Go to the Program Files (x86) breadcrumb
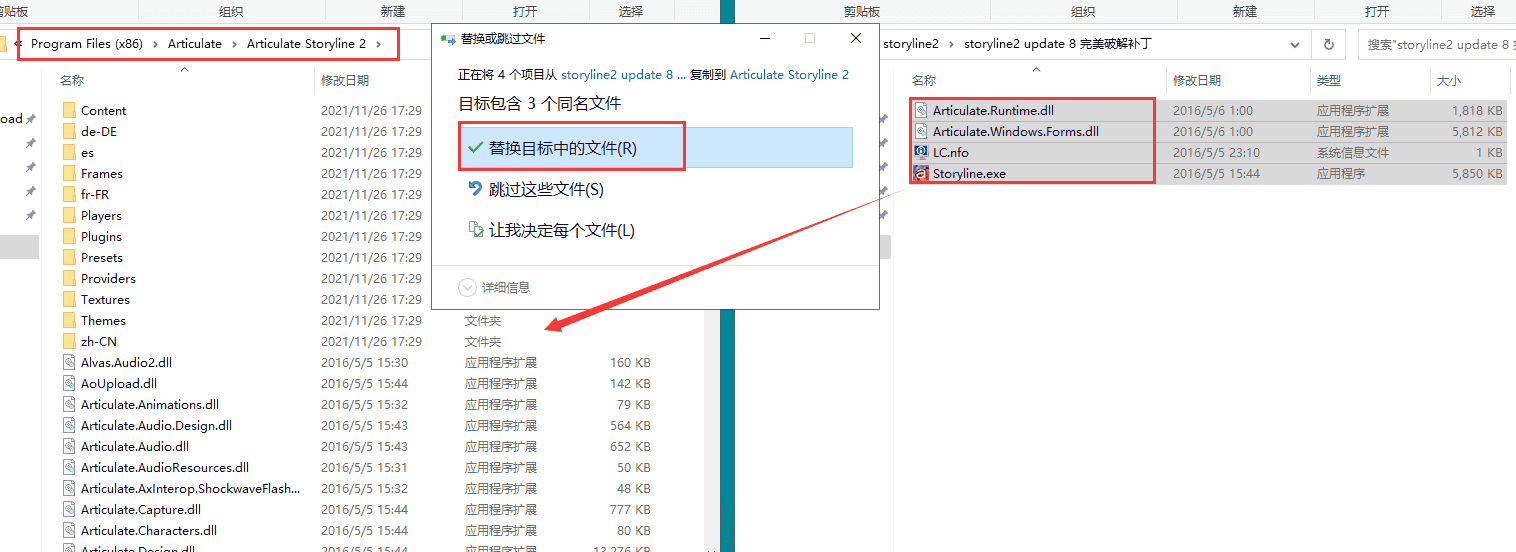Viewport: 1516px width, 552px height. coord(87,44)
